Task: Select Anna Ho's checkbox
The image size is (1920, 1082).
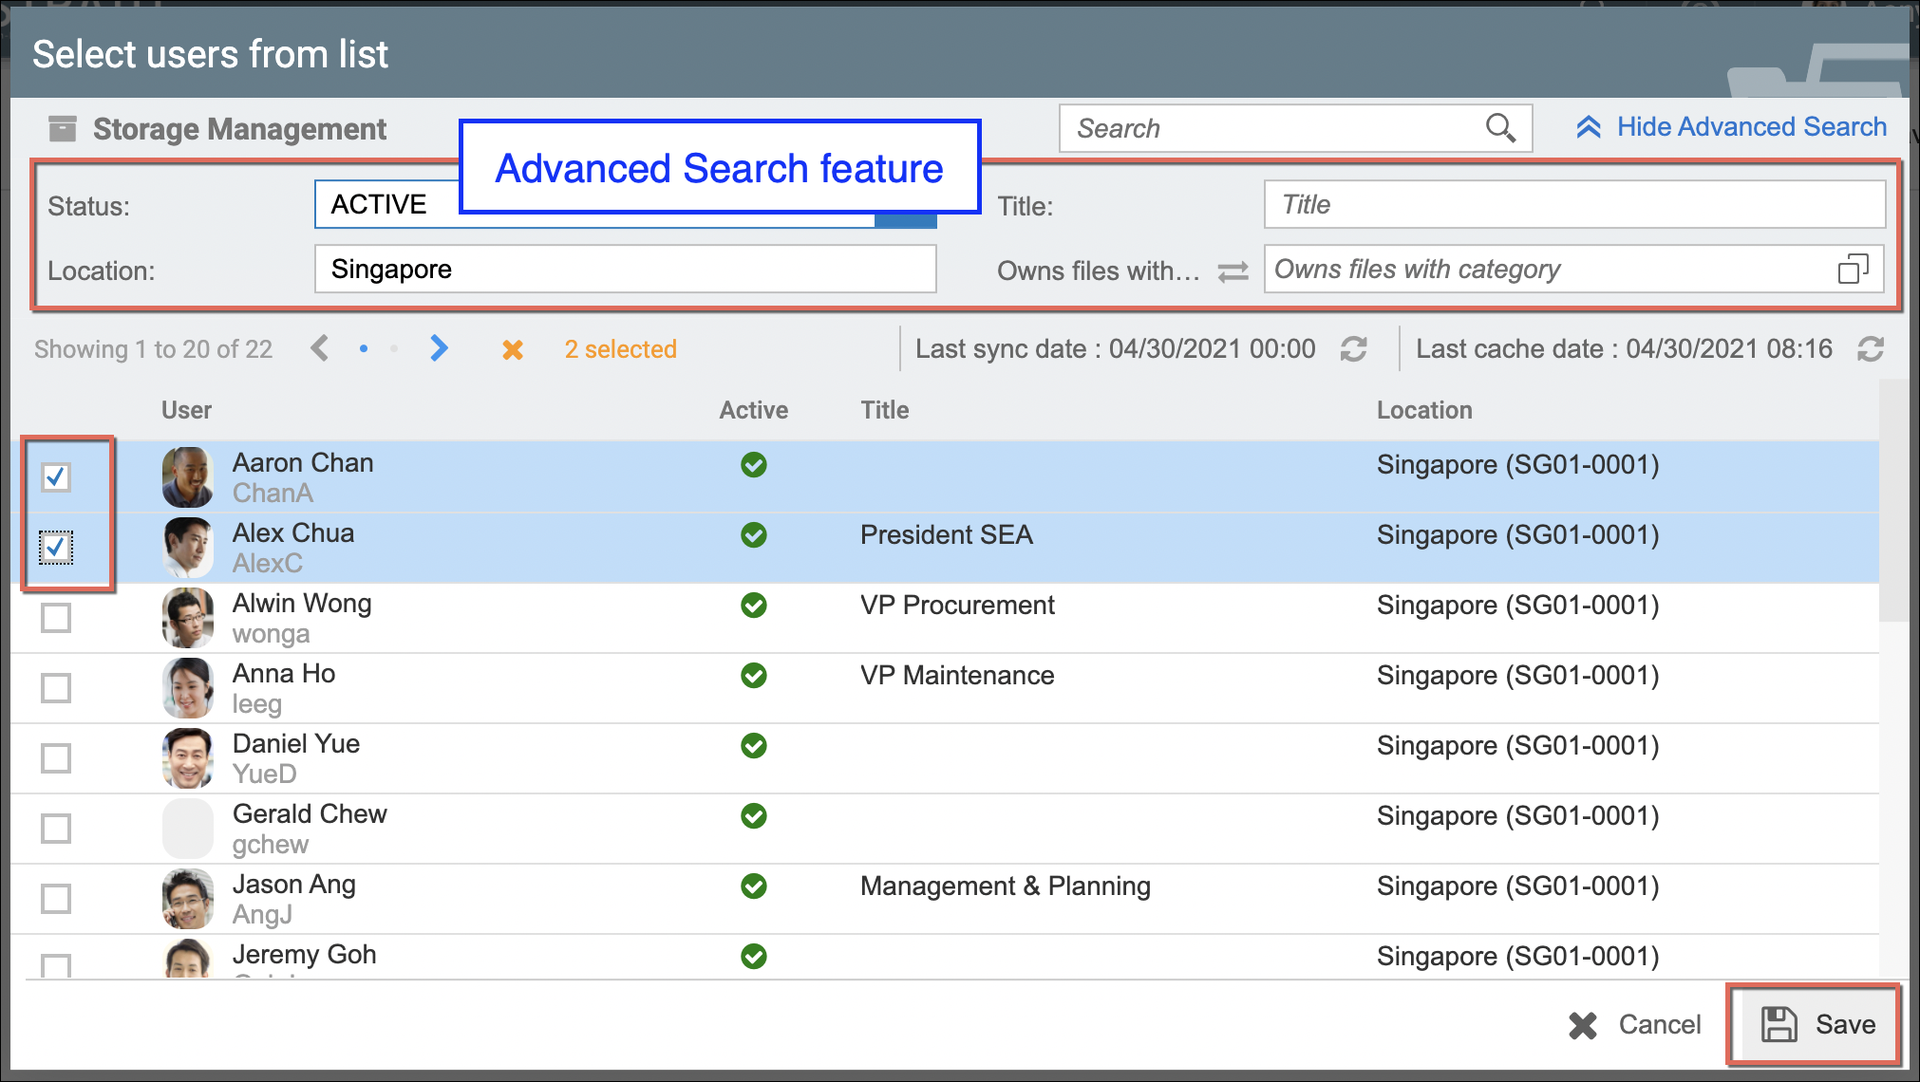Action: tap(56, 688)
